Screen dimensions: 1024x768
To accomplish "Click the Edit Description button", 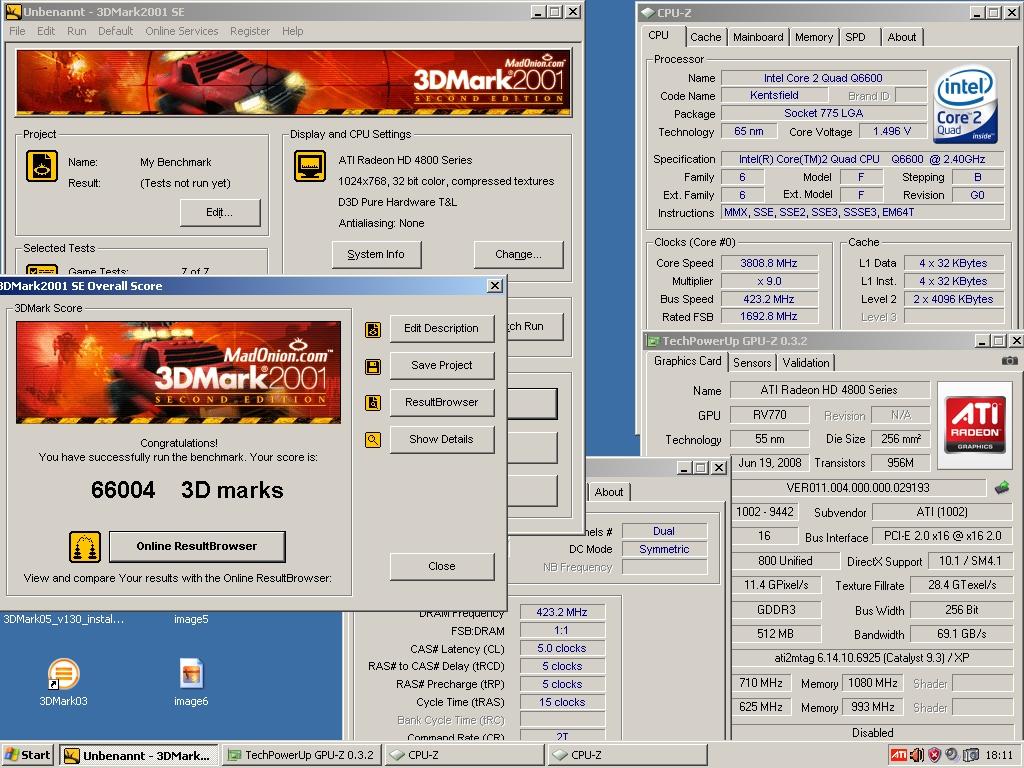I will pyautogui.click(x=441, y=328).
